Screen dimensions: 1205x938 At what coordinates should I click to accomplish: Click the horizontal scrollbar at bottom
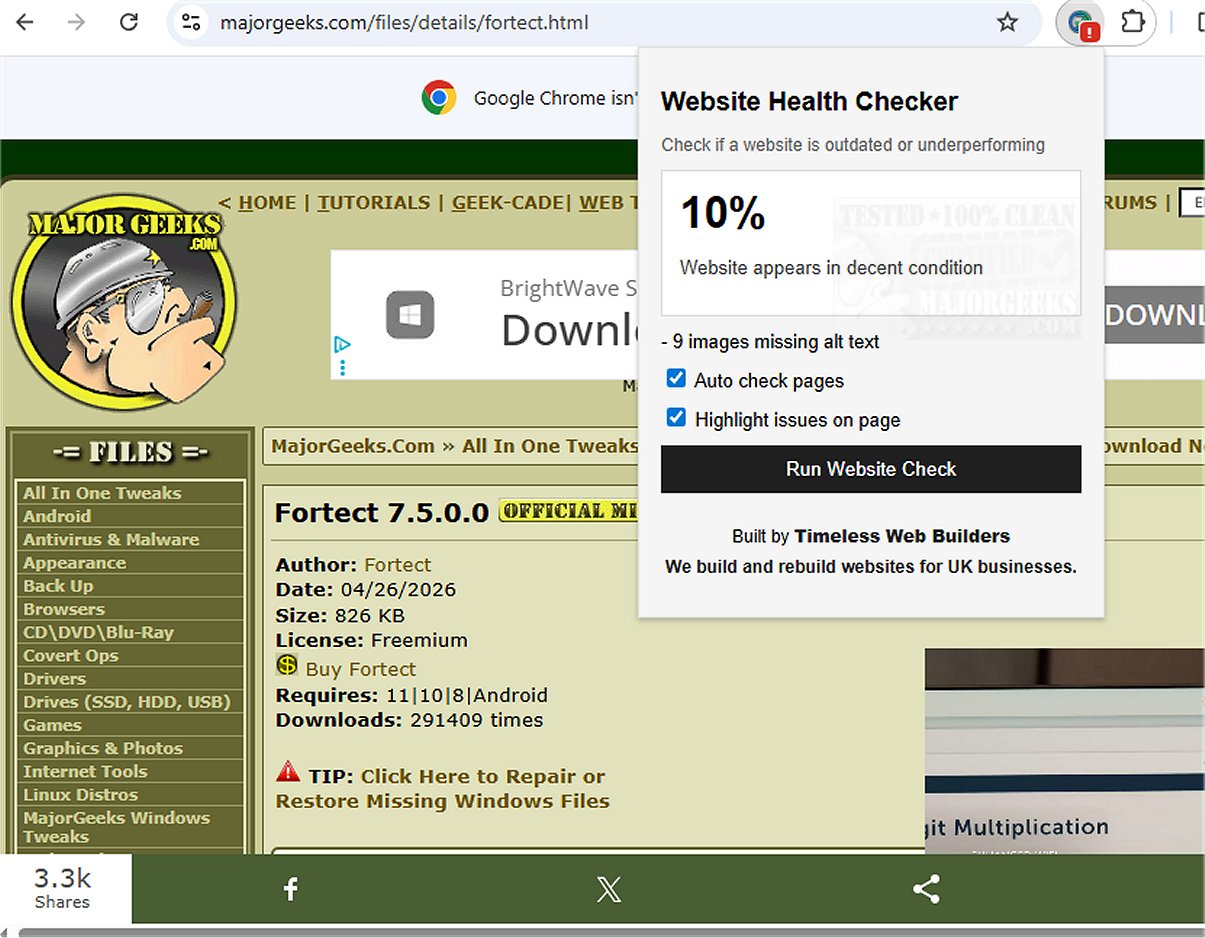coord(602,931)
